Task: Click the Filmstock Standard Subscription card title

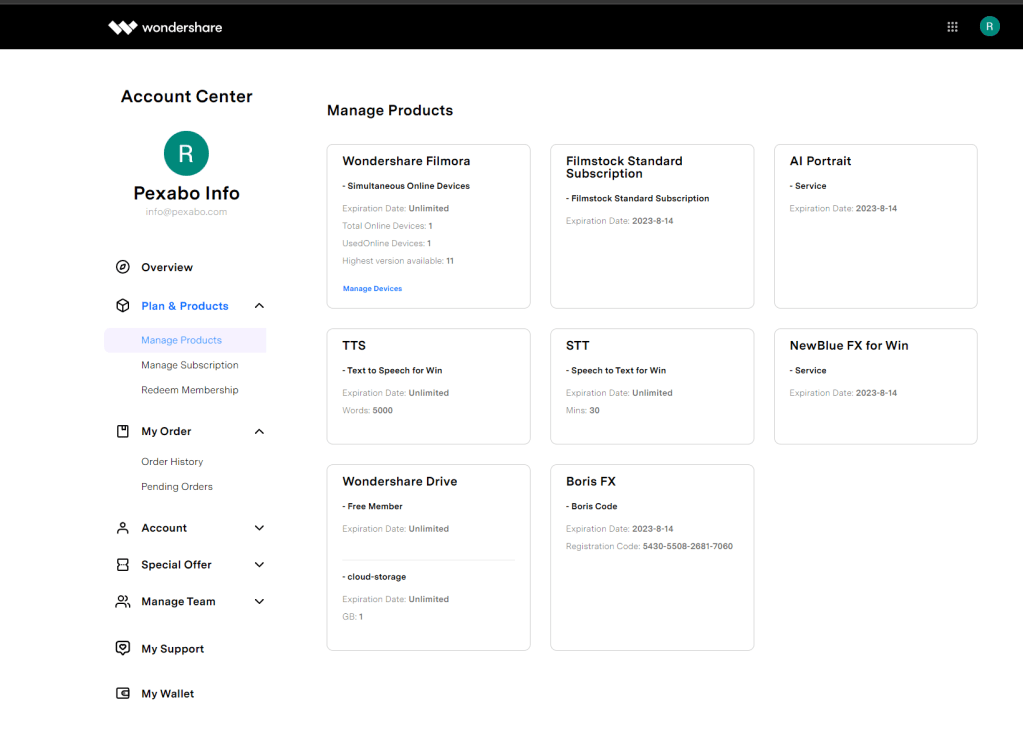Action: coord(624,167)
